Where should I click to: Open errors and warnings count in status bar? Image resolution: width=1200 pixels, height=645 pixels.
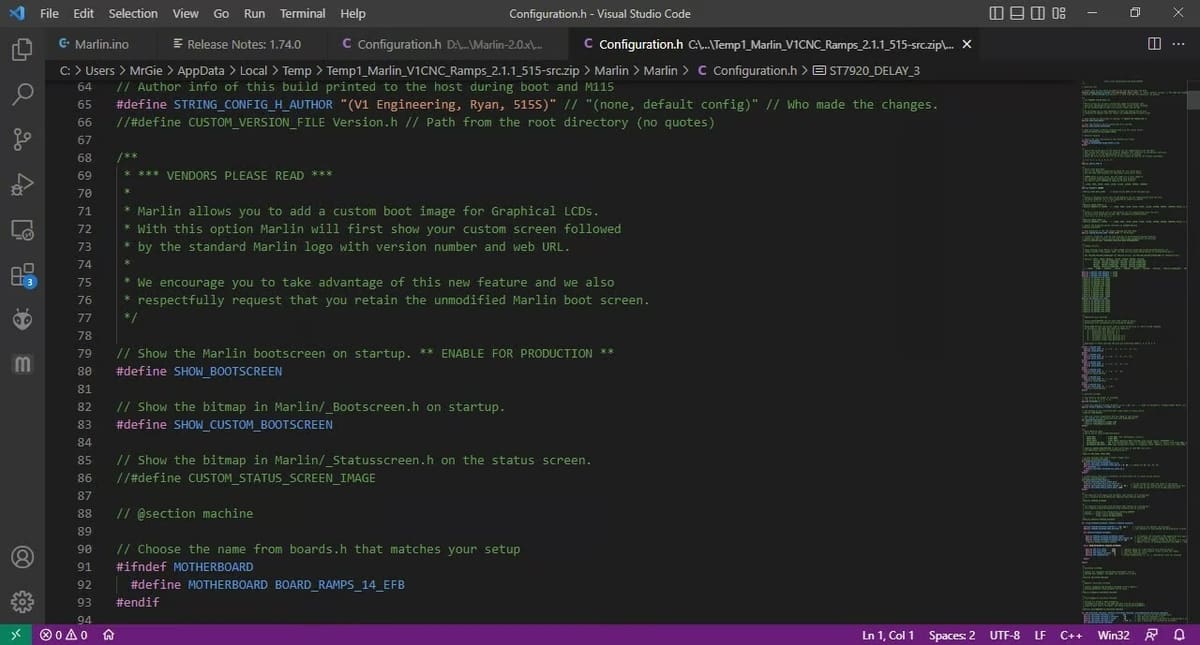pos(64,635)
